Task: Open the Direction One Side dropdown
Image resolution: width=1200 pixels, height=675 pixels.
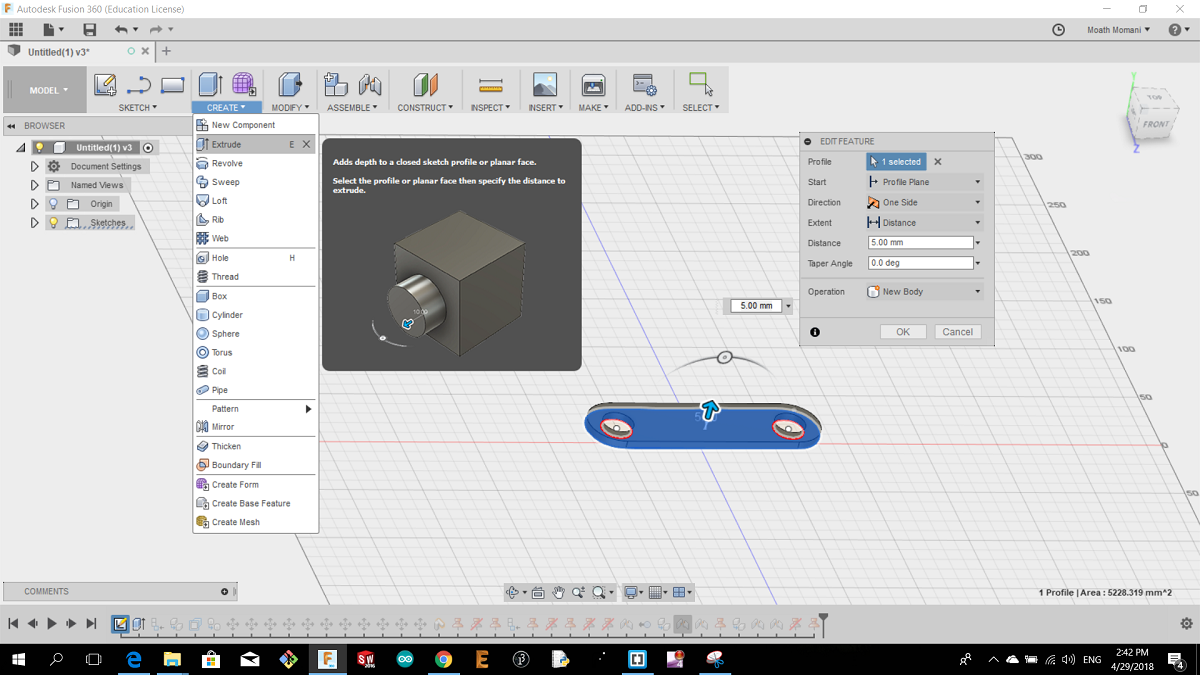Action: [925, 202]
